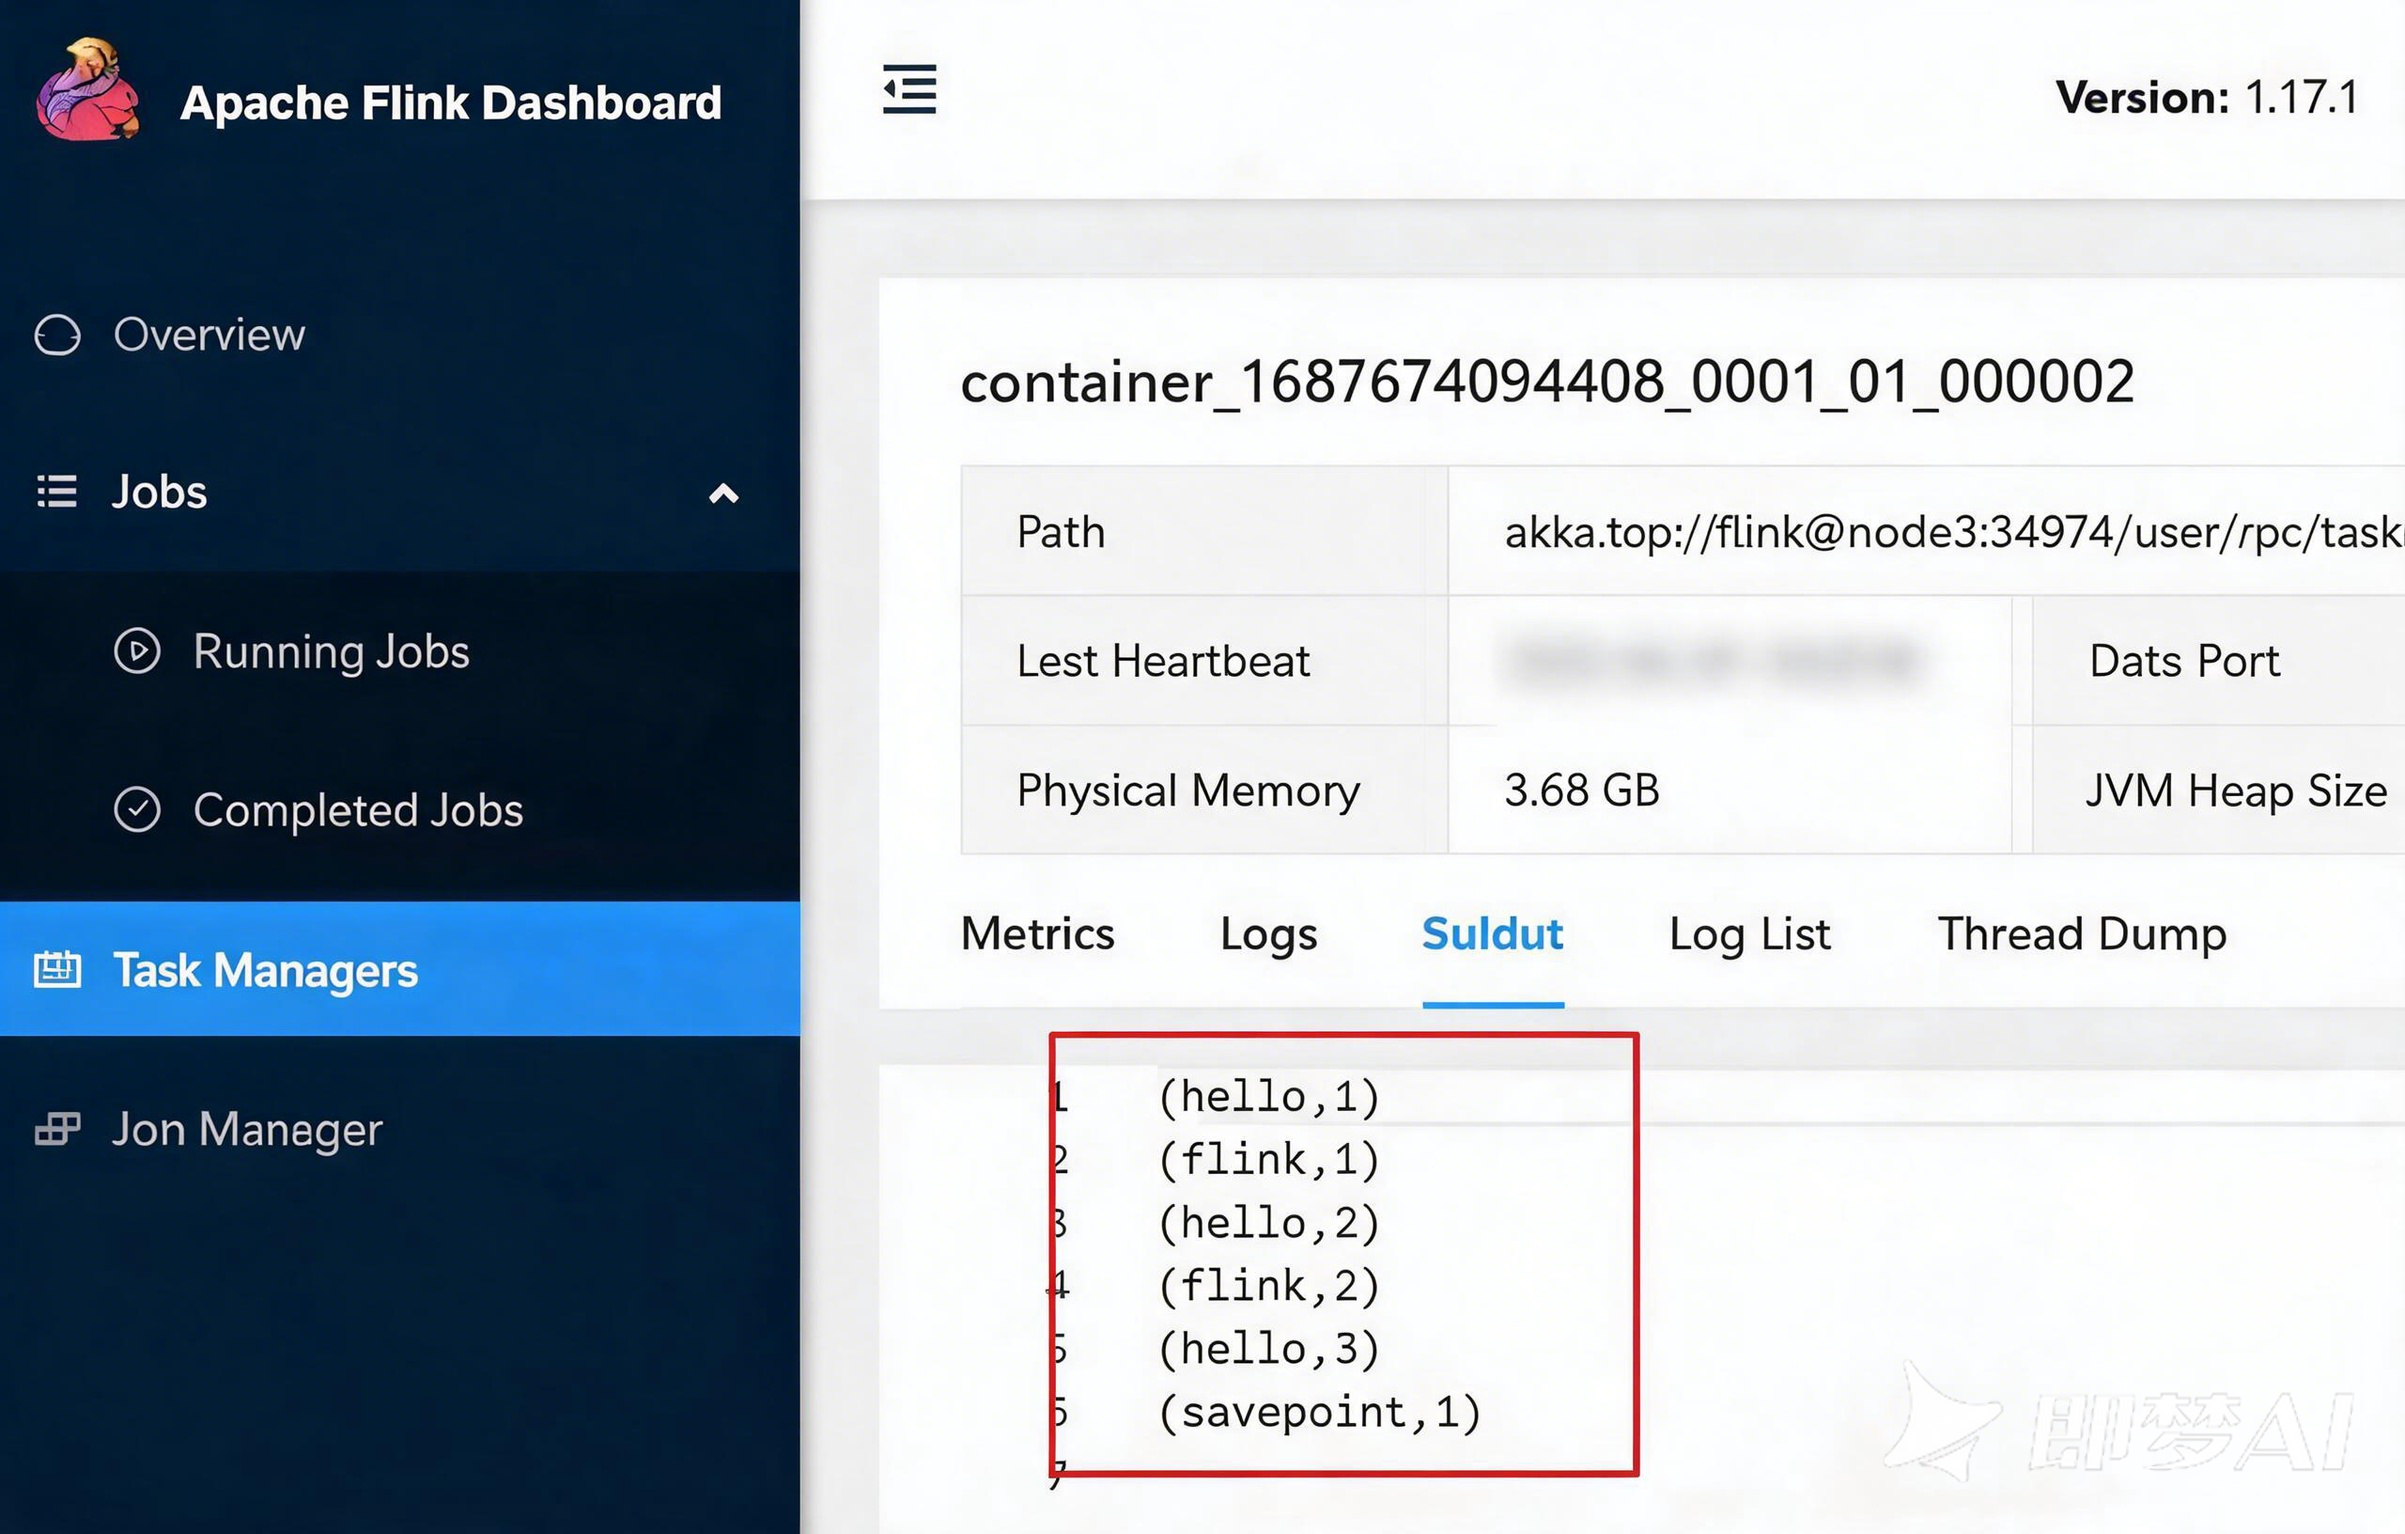Click the Path label cell

click(1205, 531)
